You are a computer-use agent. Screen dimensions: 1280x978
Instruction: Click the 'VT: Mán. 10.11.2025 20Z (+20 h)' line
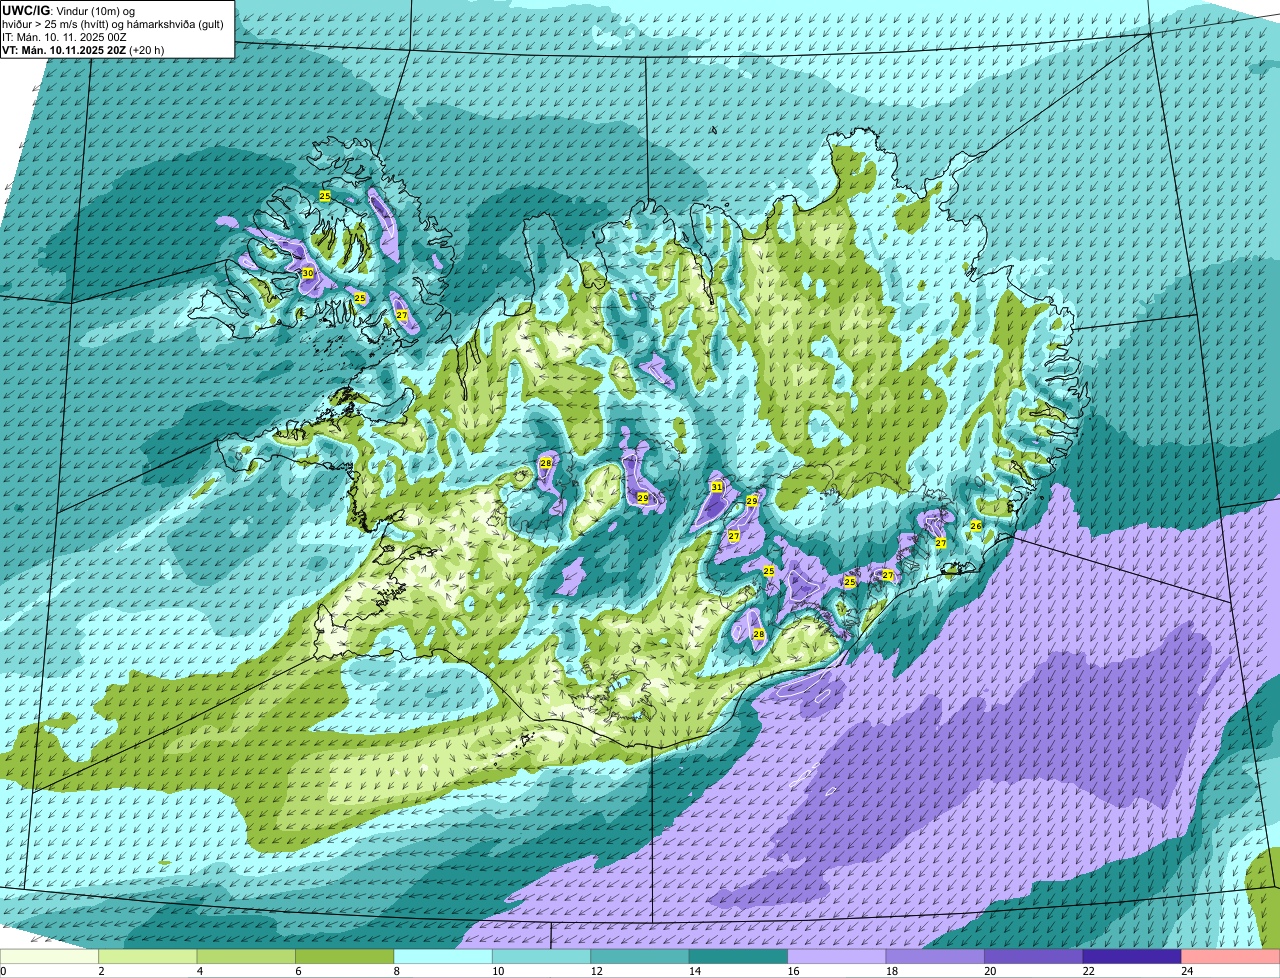click(83, 49)
